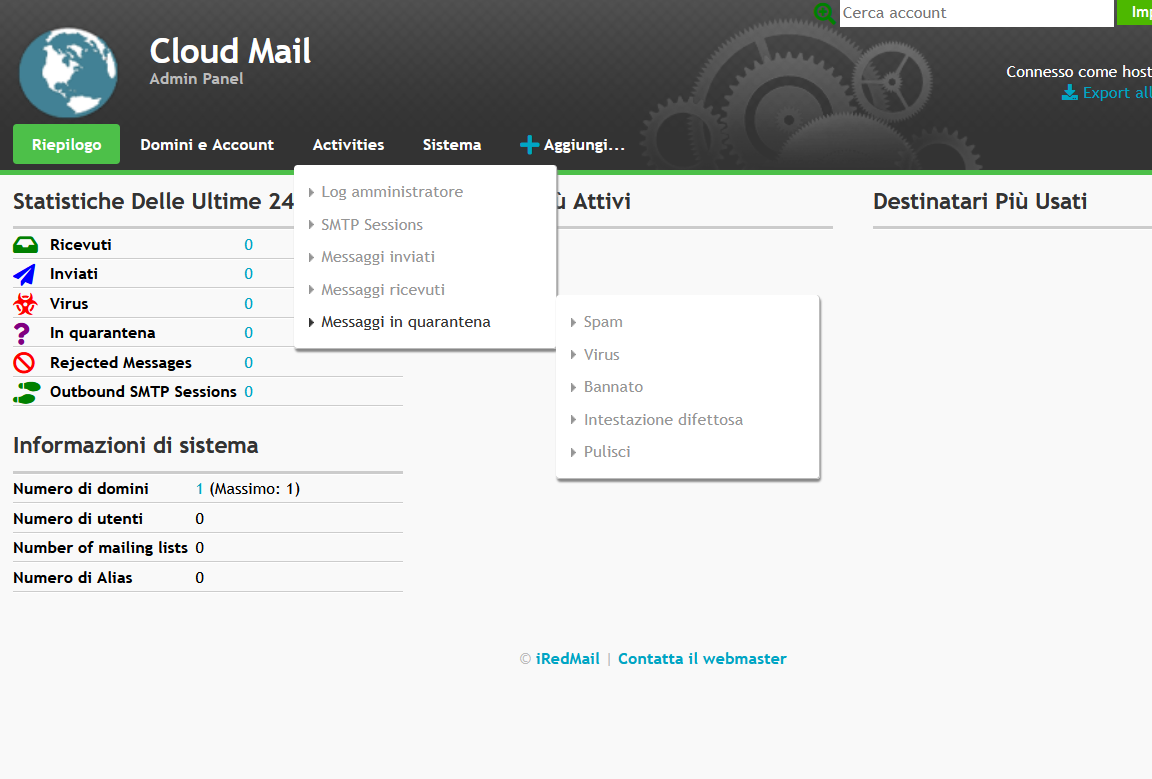Image resolution: width=1152 pixels, height=779 pixels.
Task: Select Log amministratore from the menu
Action: [391, 192]
